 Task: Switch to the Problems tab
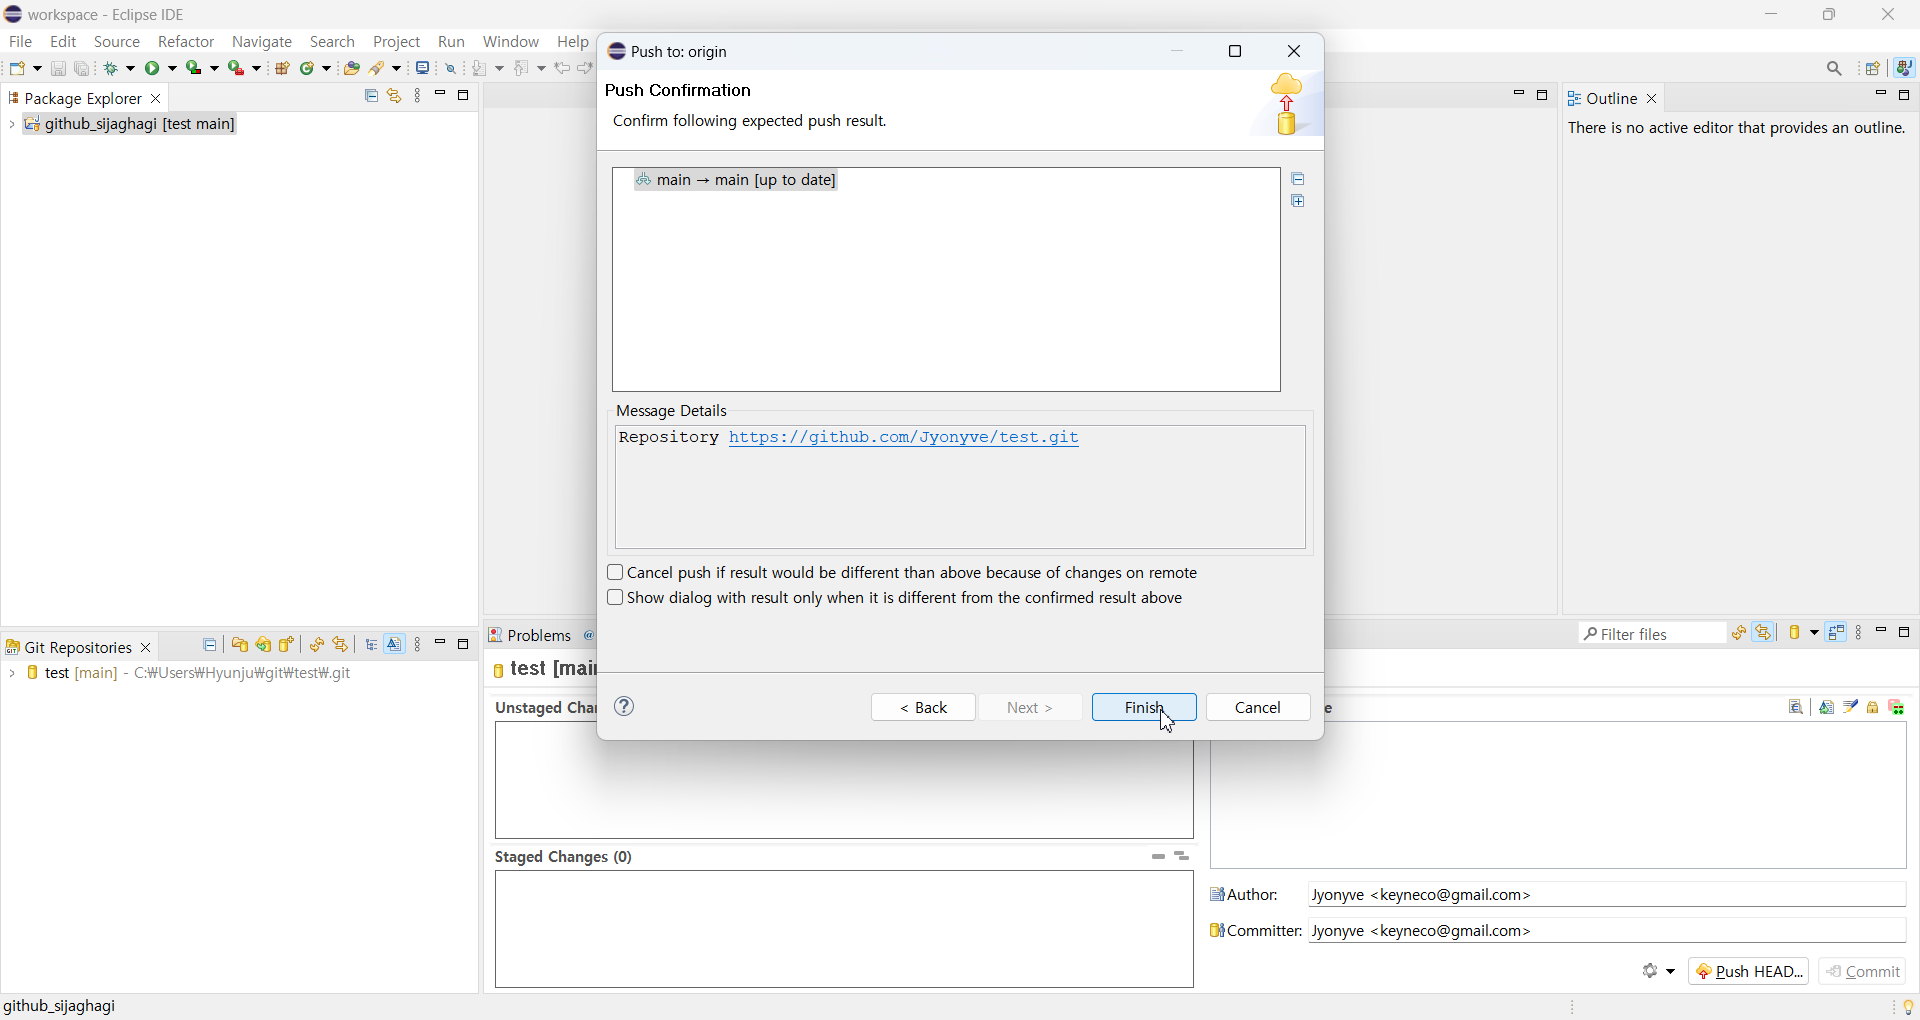pyautogui.click(x=530, y=636)
